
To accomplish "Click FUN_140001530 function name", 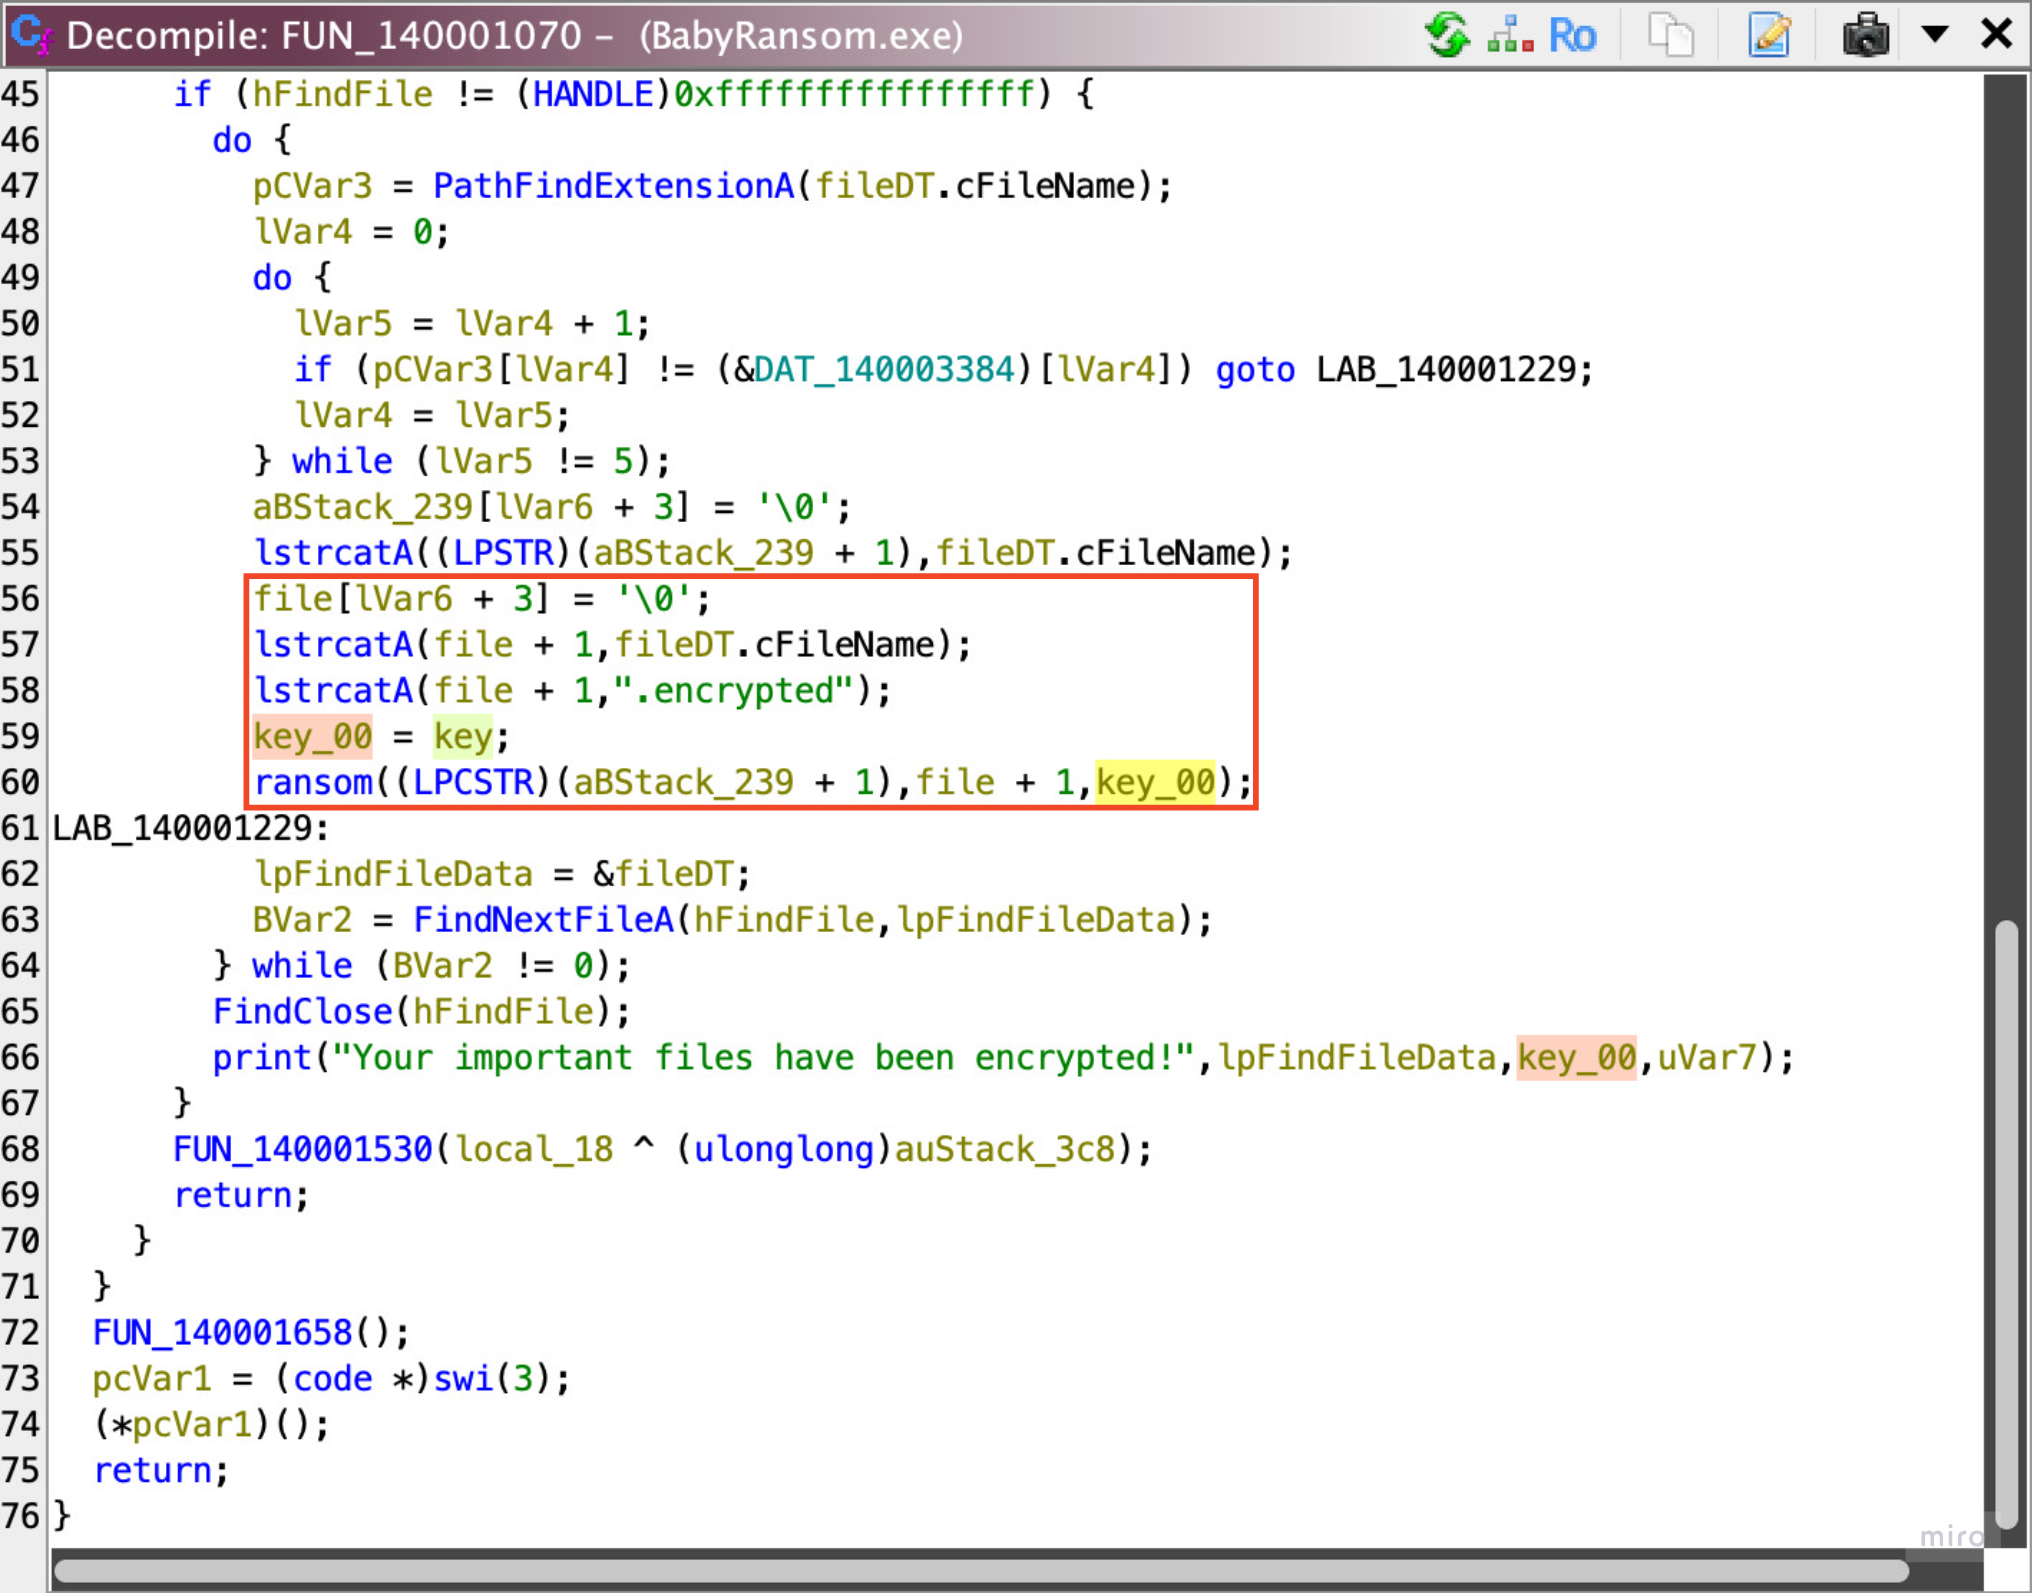I will click(x=302, y=1149).
